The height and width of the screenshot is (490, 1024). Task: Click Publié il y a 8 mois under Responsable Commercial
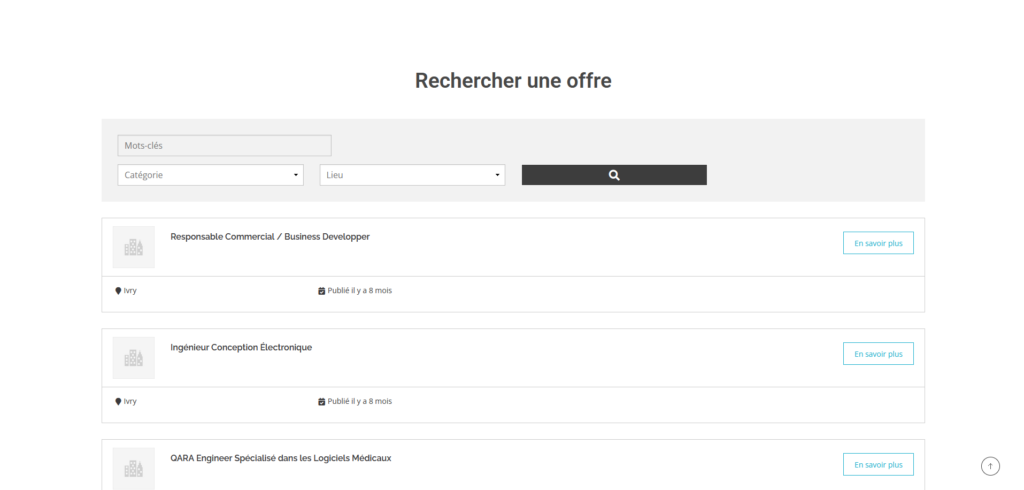[360, 291]
